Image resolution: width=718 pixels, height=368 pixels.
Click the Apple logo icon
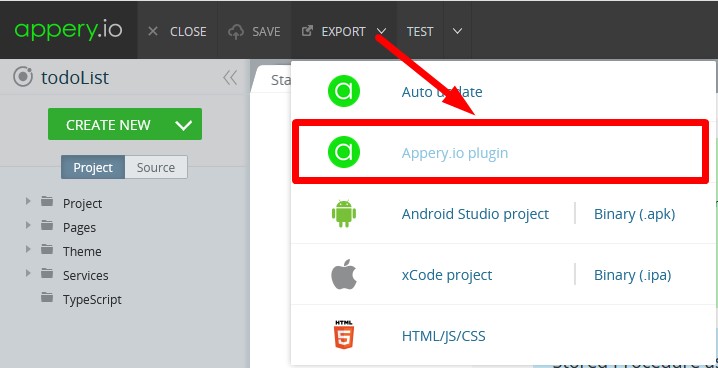pos(344,274)
